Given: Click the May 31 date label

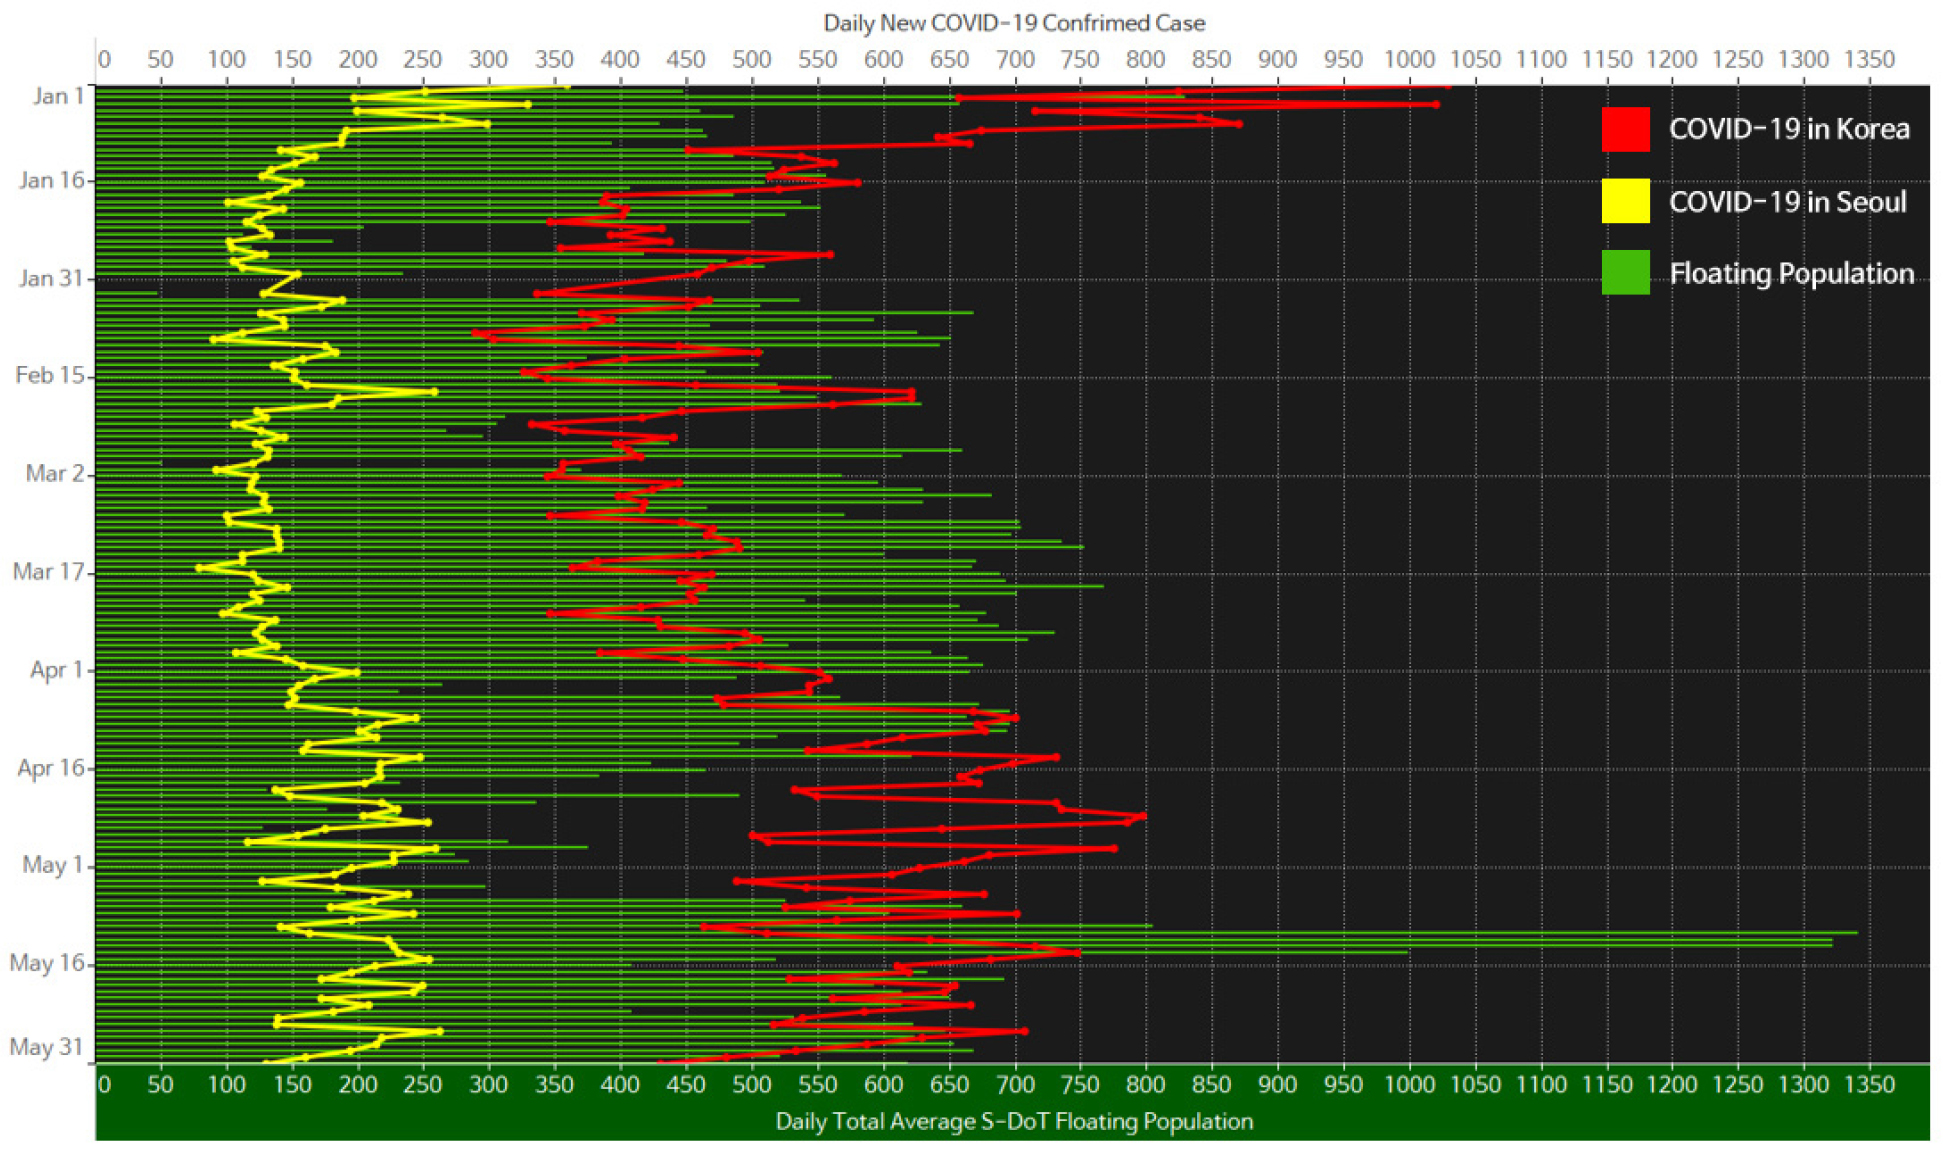Looking at the screenshot, I should [x=46, y=1047].
